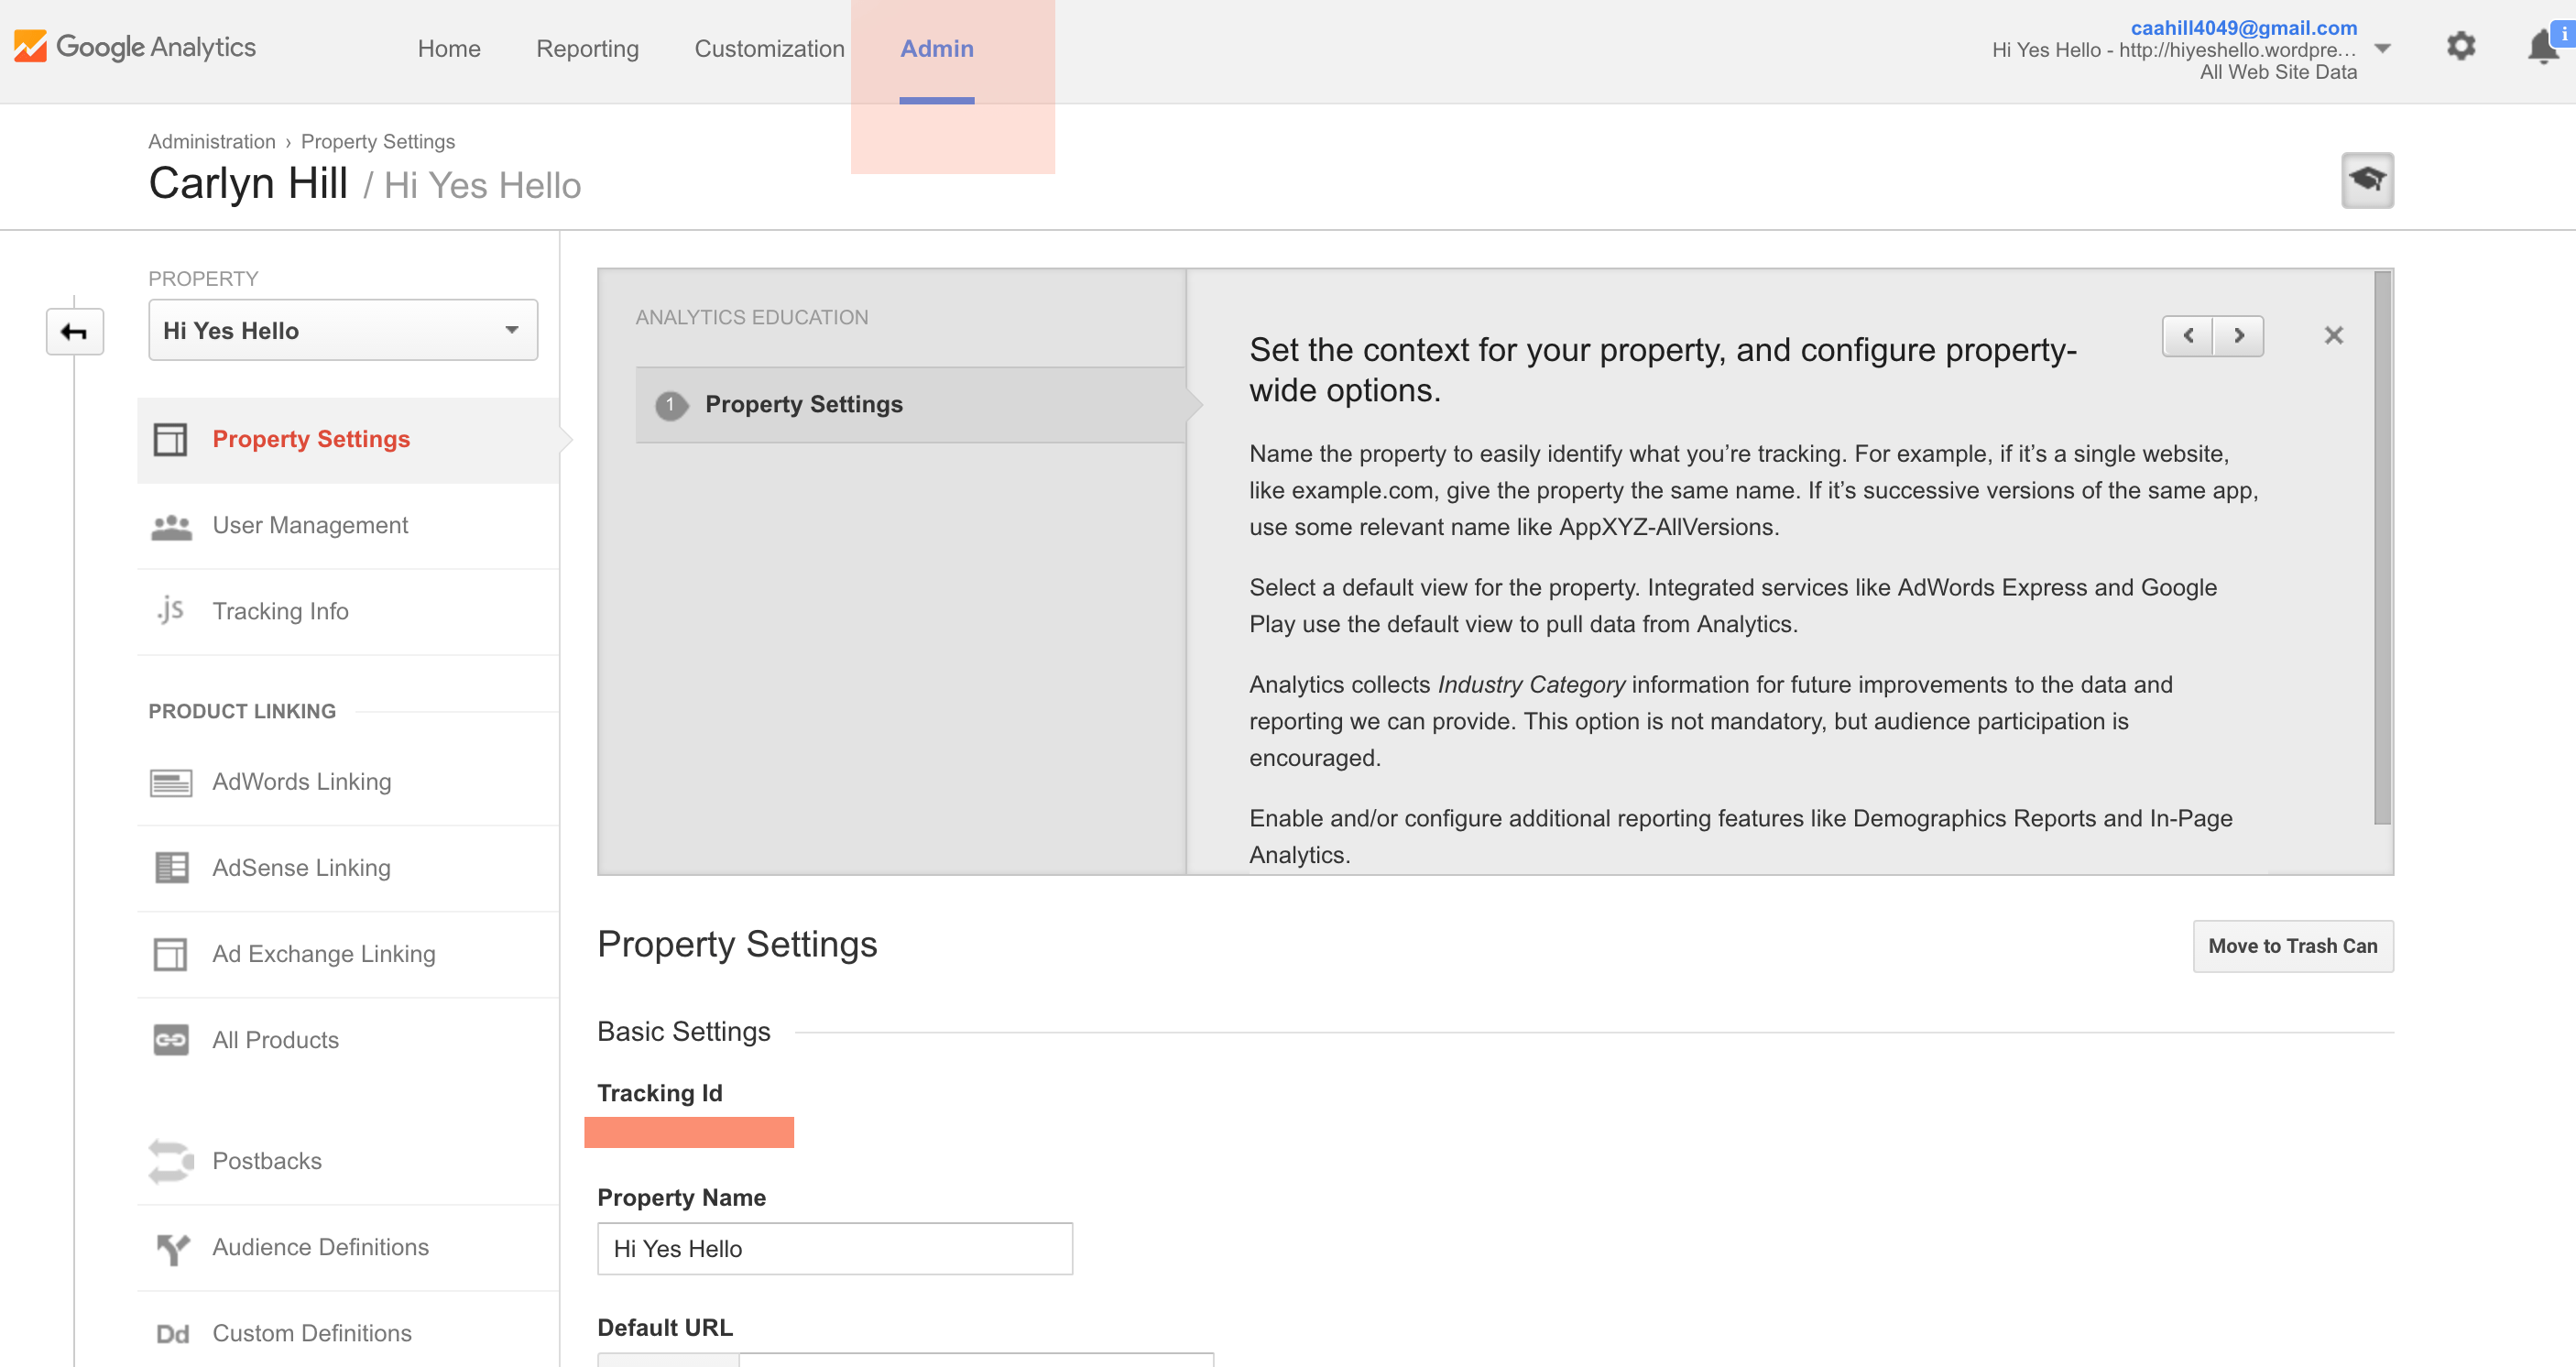Select Property Settings step in Analytics Education
Screen dimensions: 2576x1367
910,405
